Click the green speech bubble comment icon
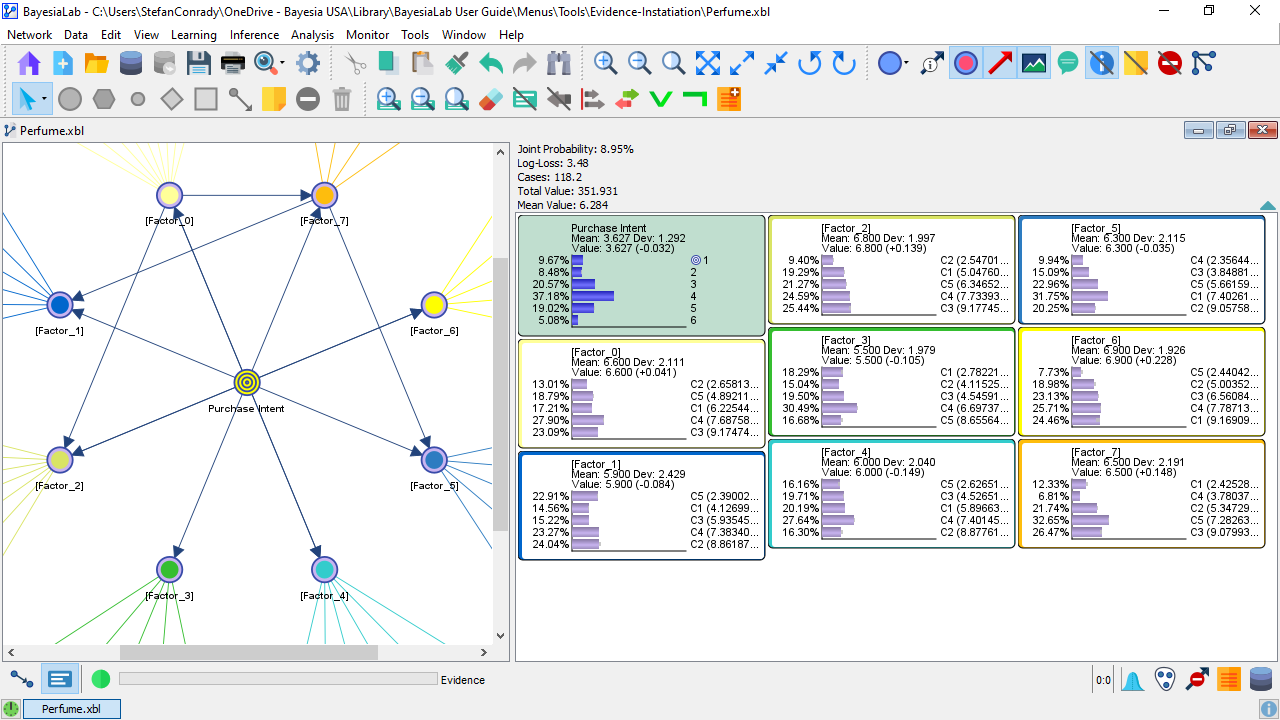Screen dimensions: 1280x720 coord(1068,64)
